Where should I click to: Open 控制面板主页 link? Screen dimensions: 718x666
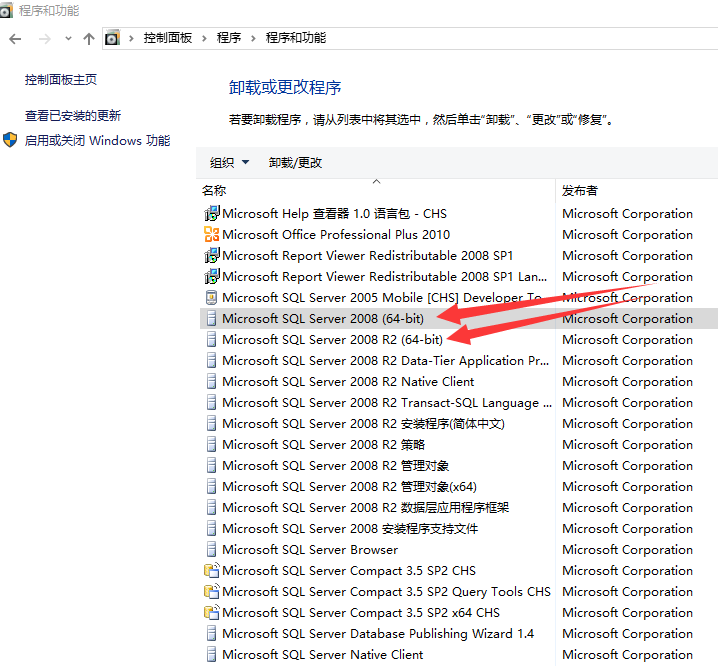[61, 80]
